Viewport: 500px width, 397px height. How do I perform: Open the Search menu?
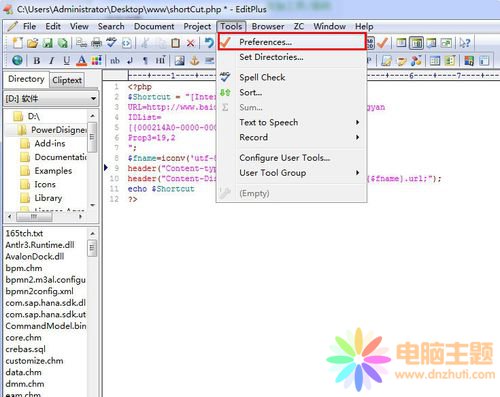pyautogui.click(x=111, y=26)
